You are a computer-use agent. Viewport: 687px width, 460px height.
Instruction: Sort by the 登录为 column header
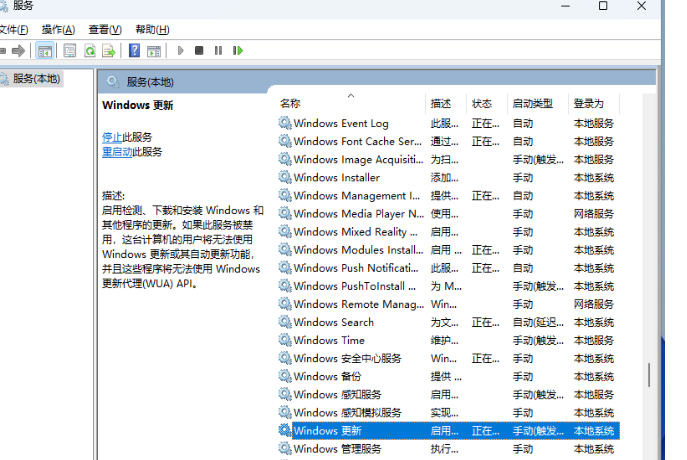pos(594,103)
